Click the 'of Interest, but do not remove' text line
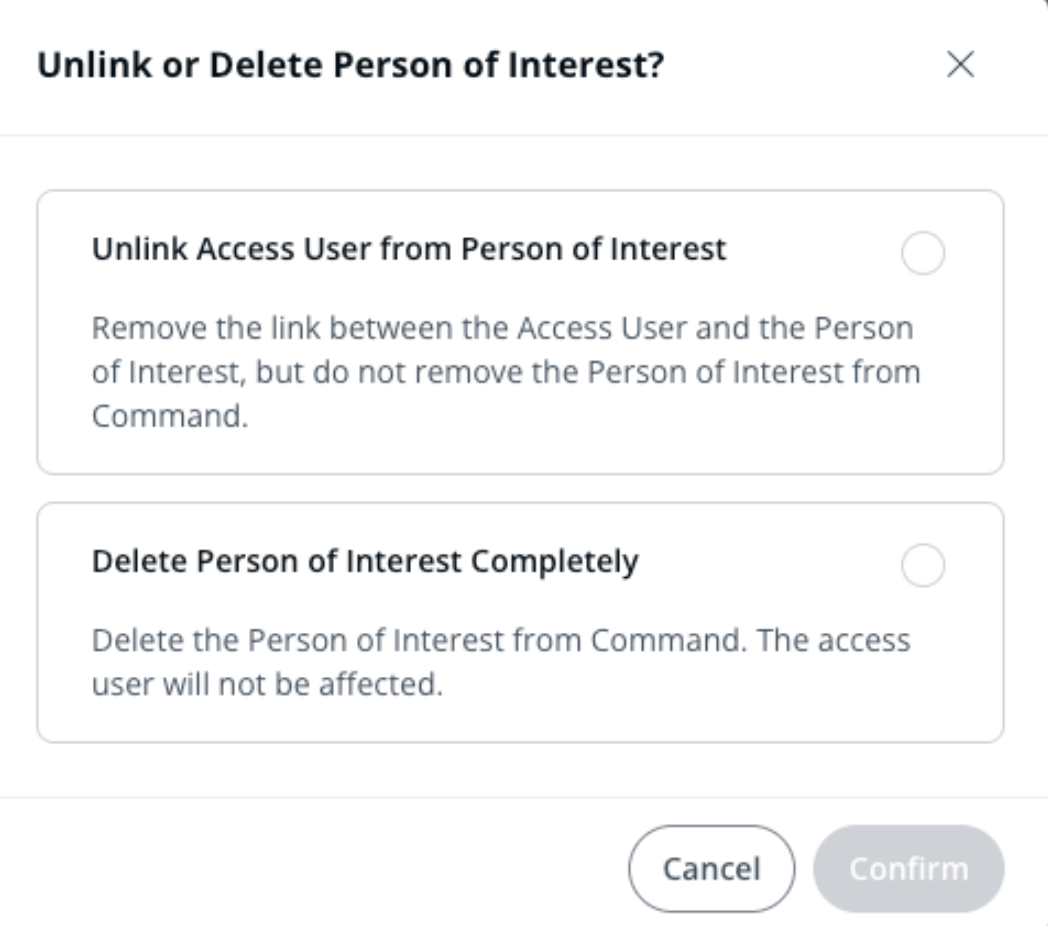The image size is (1048, 926). click(x=505, y=372)
